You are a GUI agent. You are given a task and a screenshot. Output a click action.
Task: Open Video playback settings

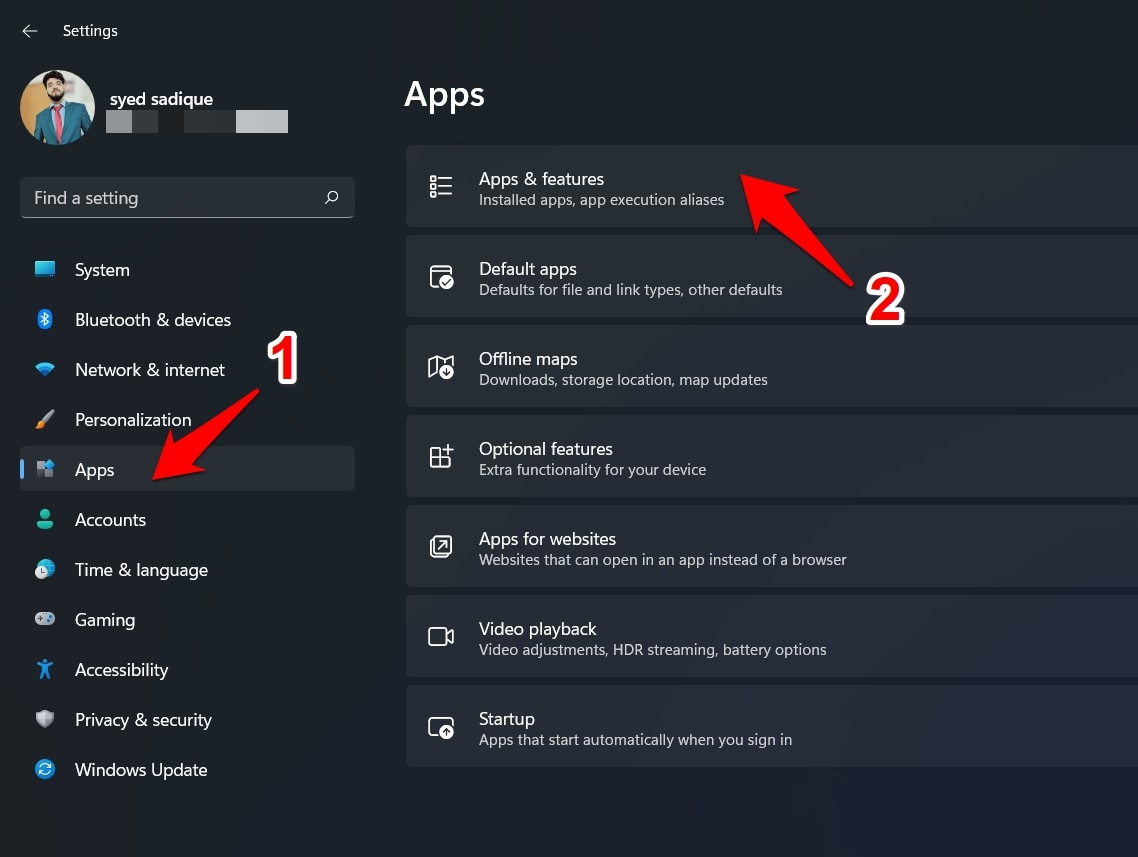[x=772, y=636]
